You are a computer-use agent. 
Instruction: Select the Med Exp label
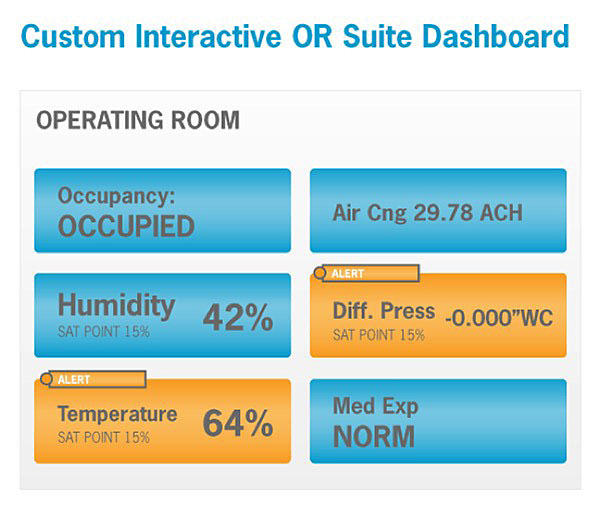click(x=375, y=407)
